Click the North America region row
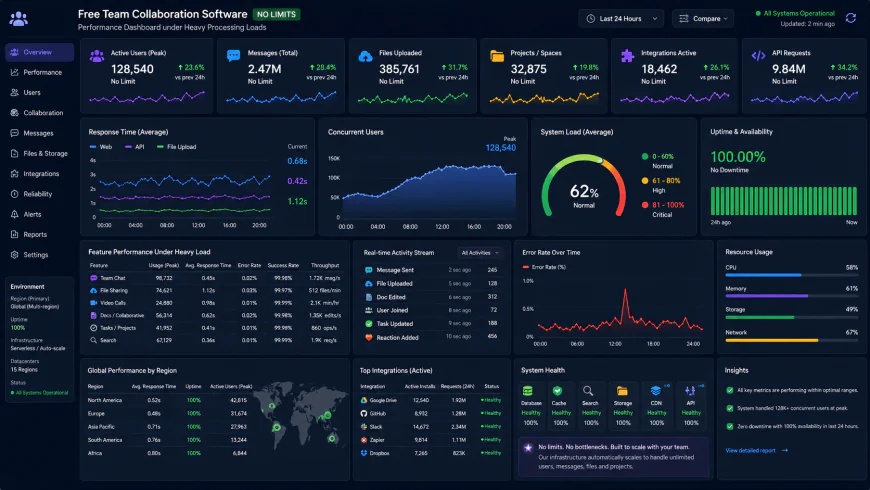The image size is (870, 490). (169, 400)
